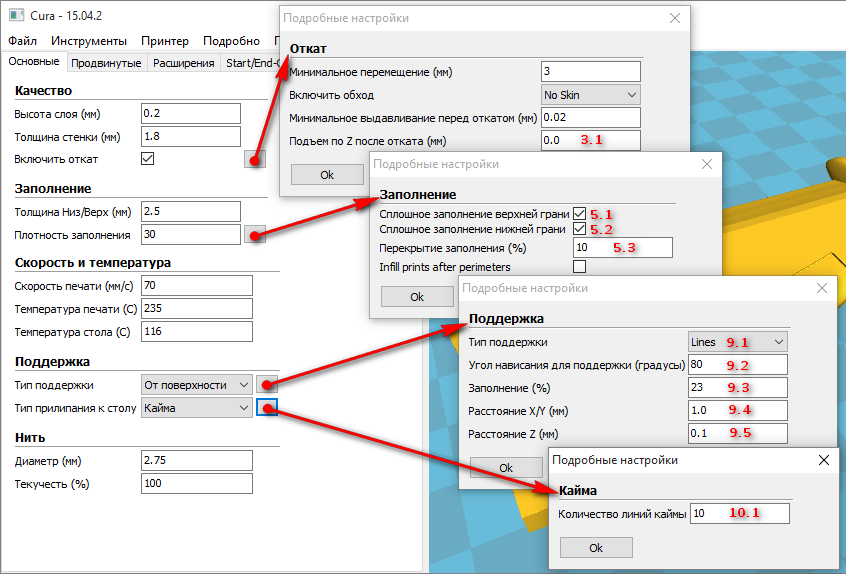Click Ok in the Откат dialog

click(x=327, y=174)
